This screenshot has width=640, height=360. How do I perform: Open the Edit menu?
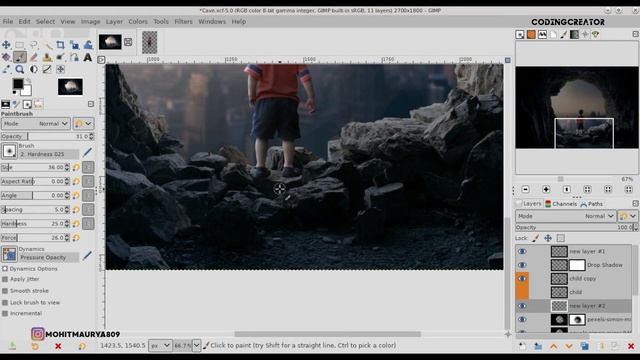24,22
